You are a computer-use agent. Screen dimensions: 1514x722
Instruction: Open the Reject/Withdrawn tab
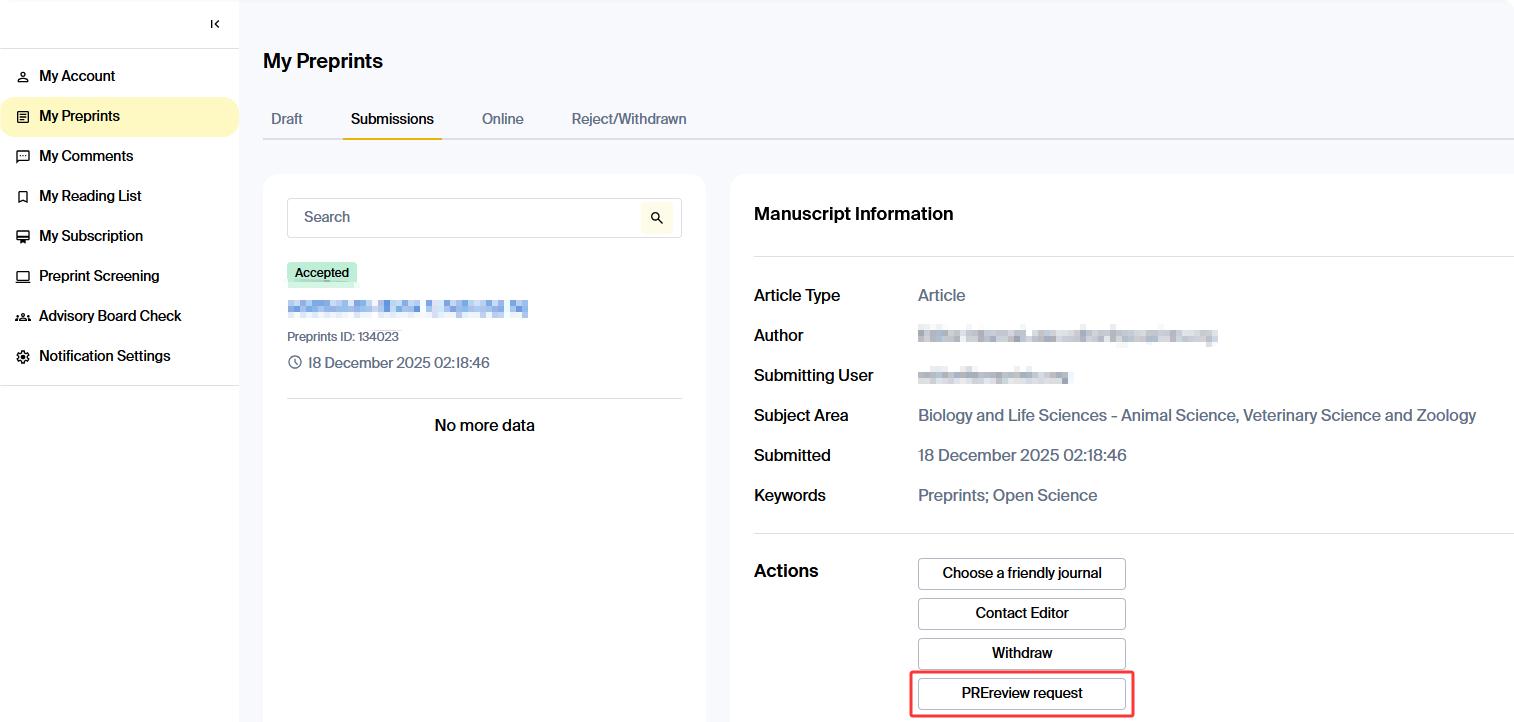pos(629,119)
